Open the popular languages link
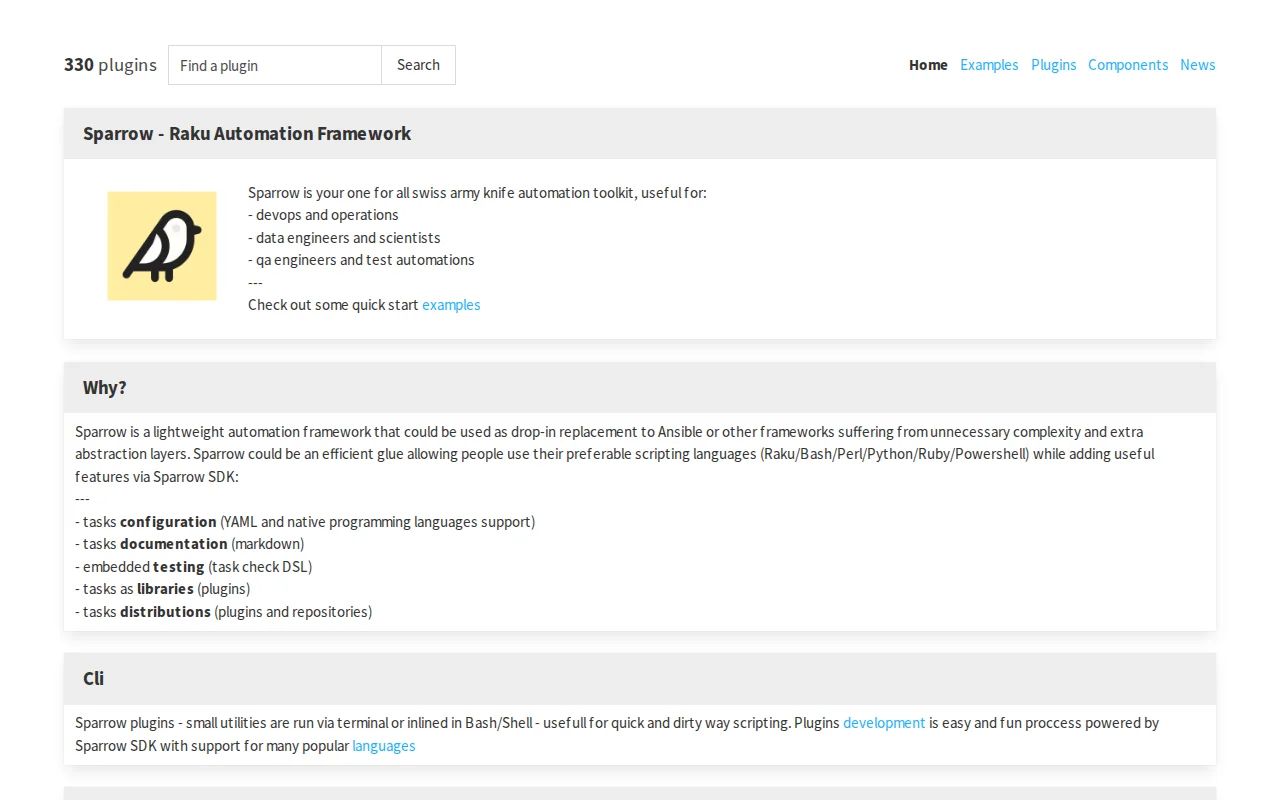Image resolution: width=1280 pixels, height=800 pixels. click(384, 746)
